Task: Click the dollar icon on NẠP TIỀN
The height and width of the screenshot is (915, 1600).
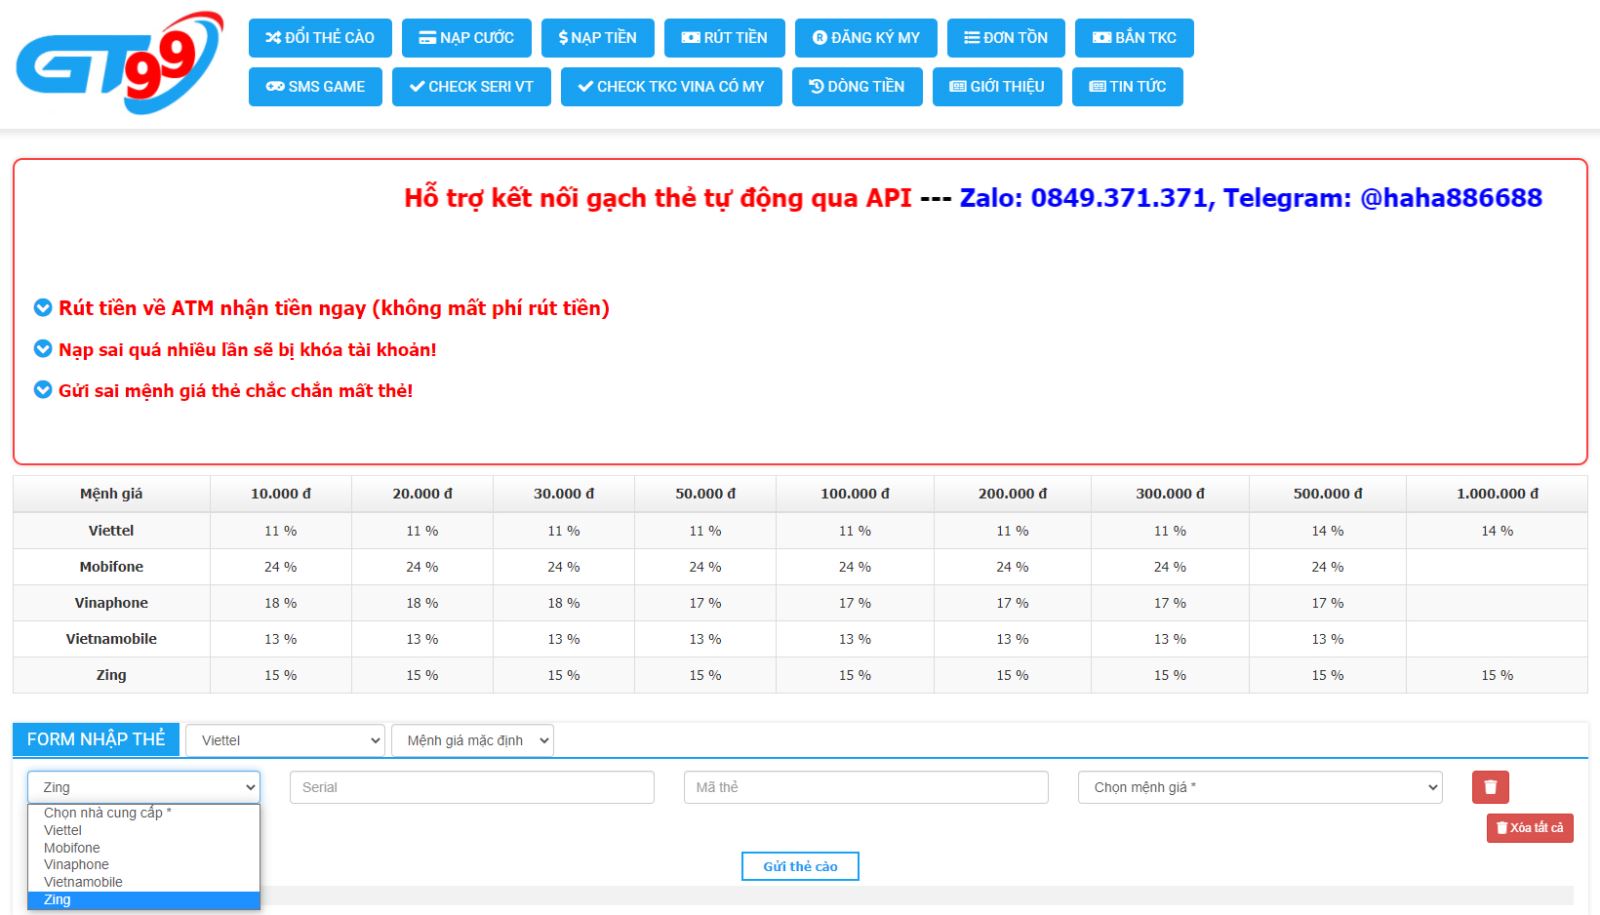Action: 563,38
